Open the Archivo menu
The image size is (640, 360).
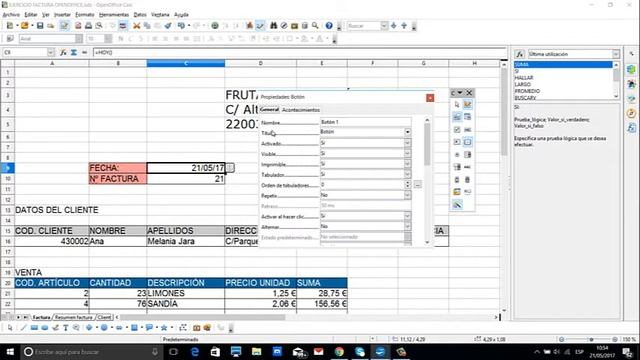pyautogui.click(x=11, y=15)
